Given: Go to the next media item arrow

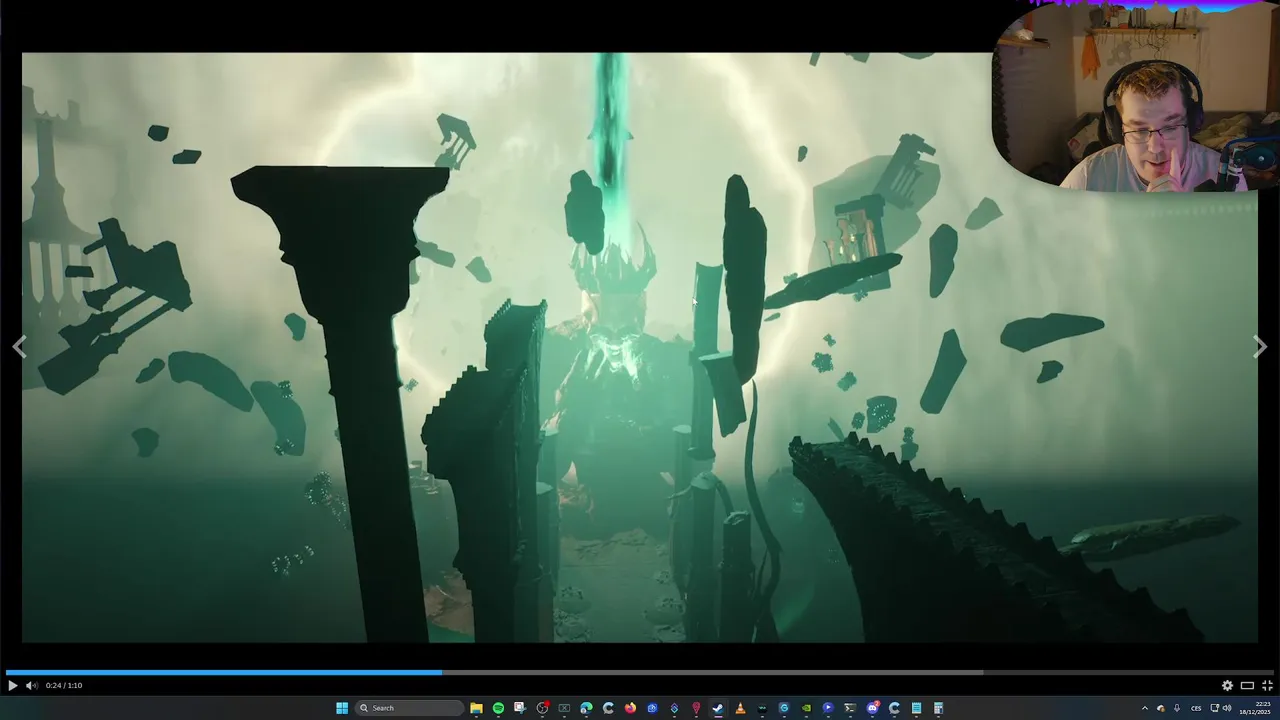Looking at the screenshot, I should pos(1260,346).
